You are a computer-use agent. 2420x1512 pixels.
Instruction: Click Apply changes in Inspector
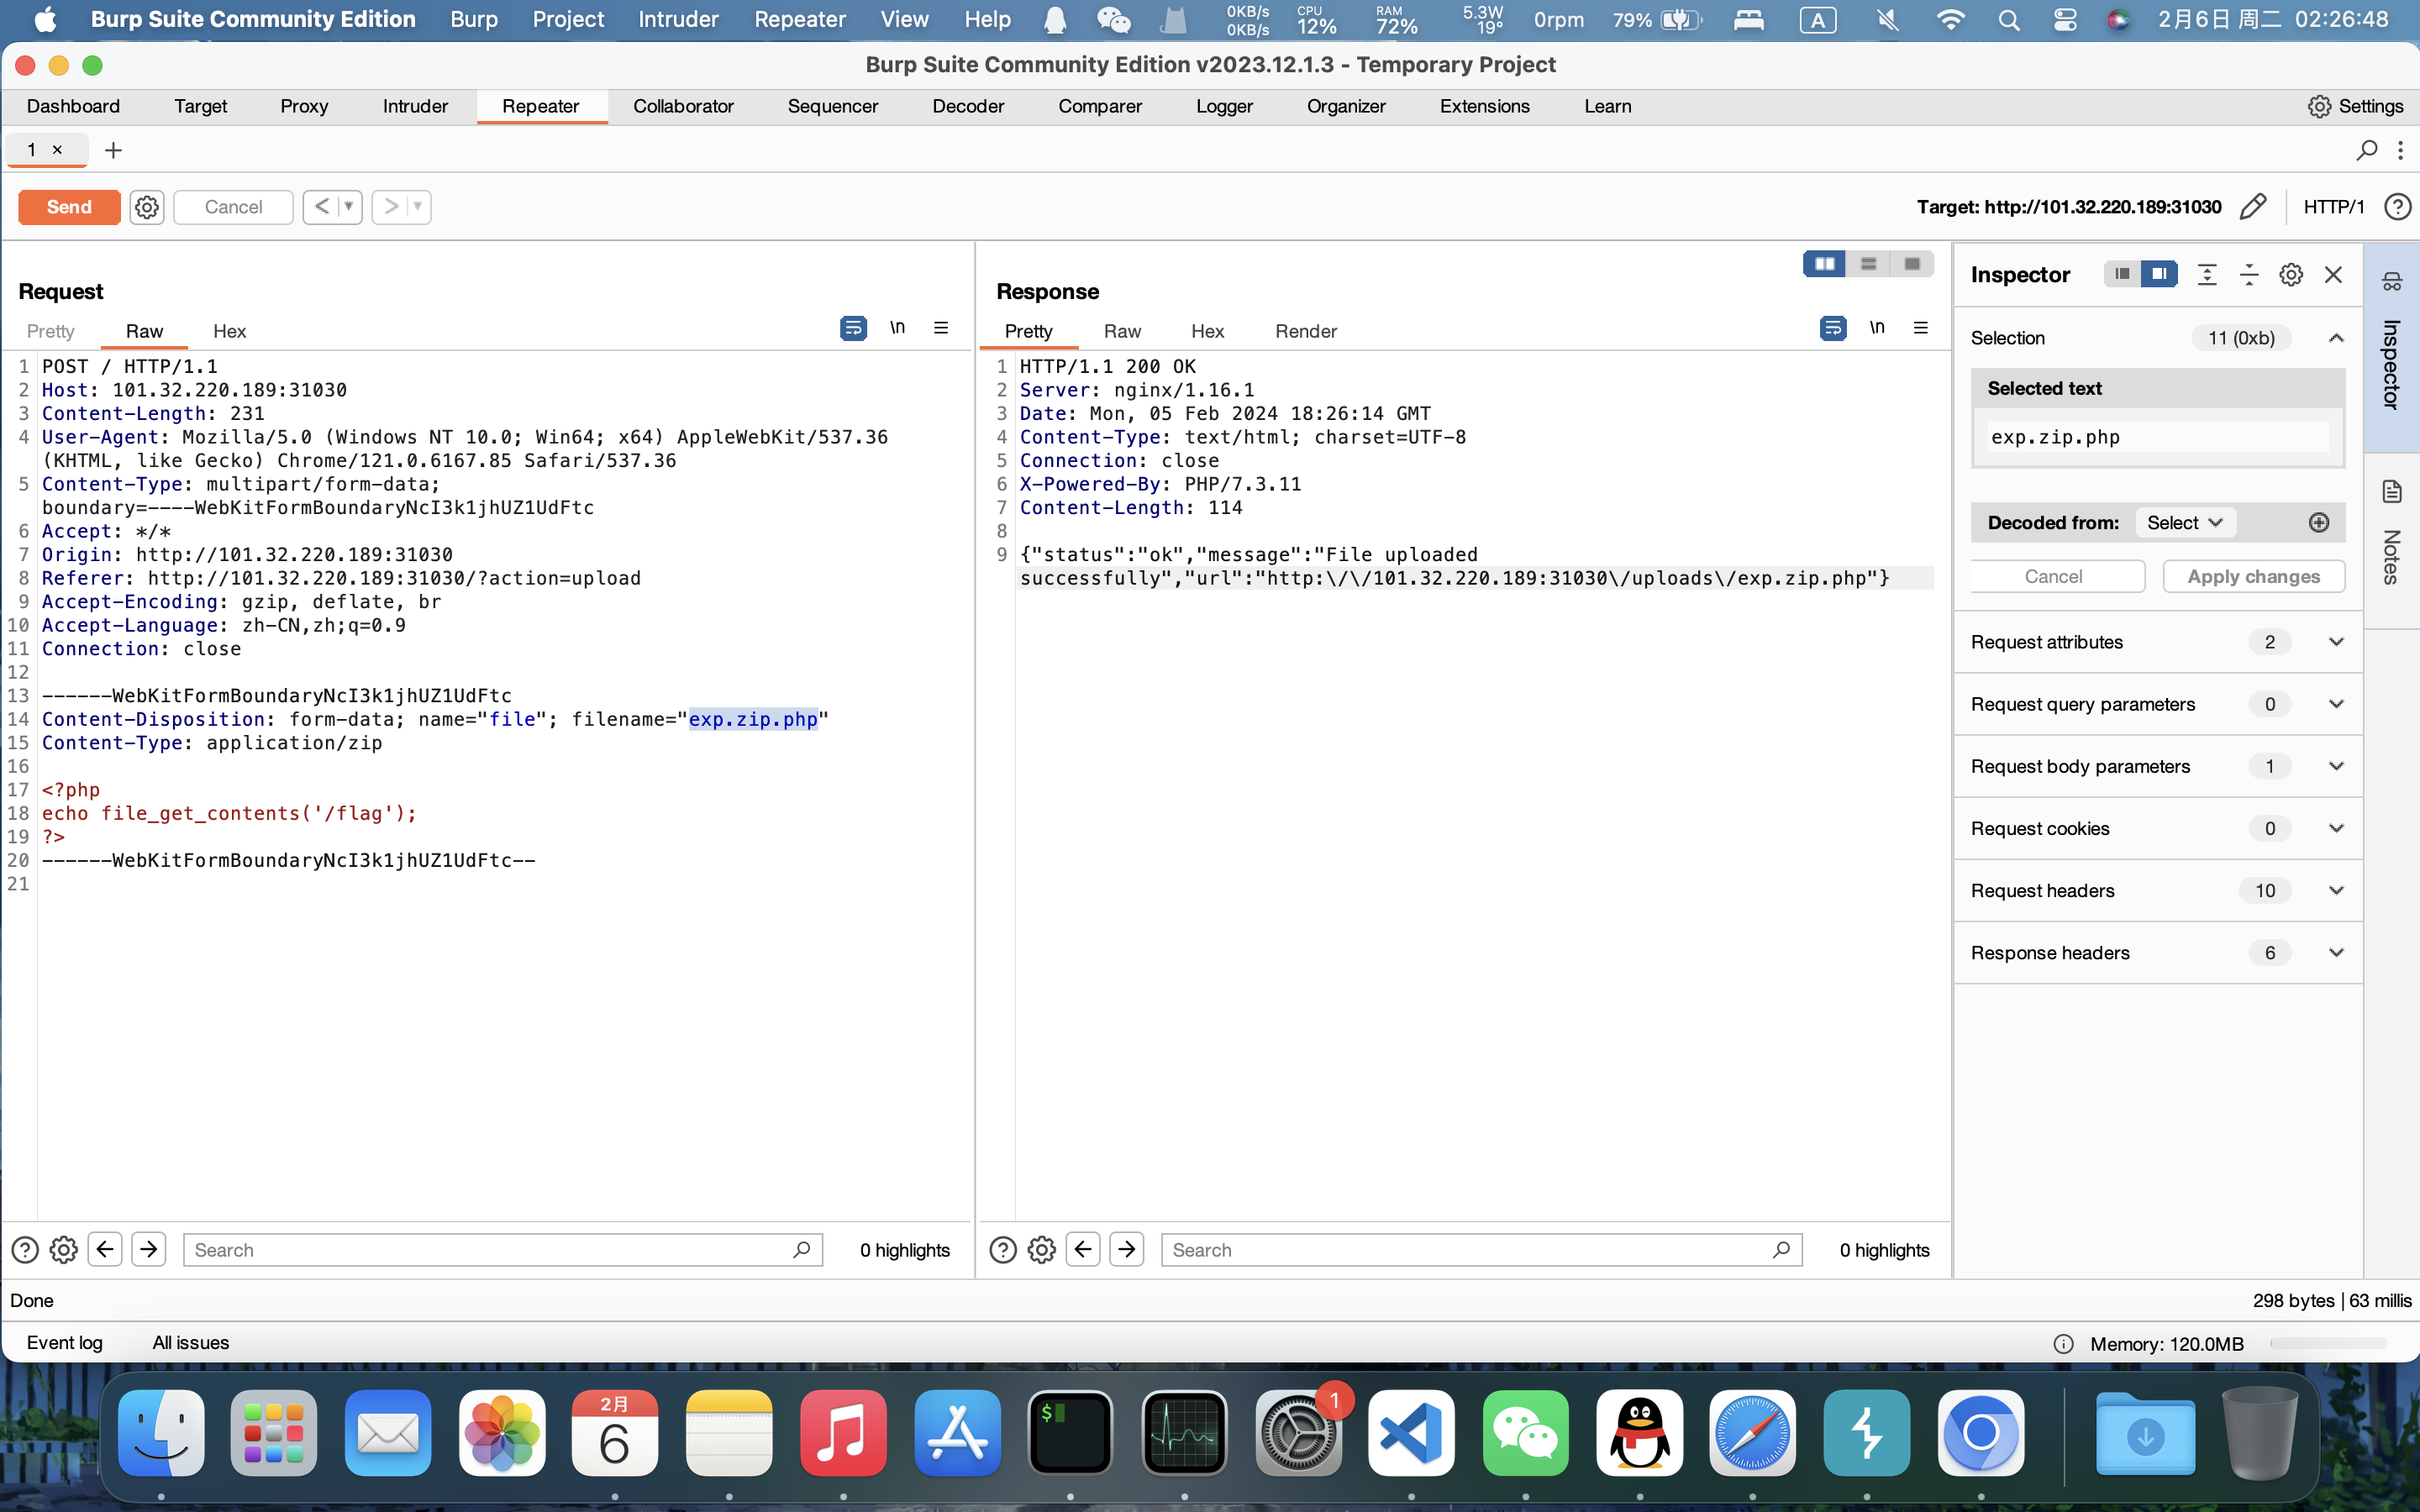[2253, 577]
